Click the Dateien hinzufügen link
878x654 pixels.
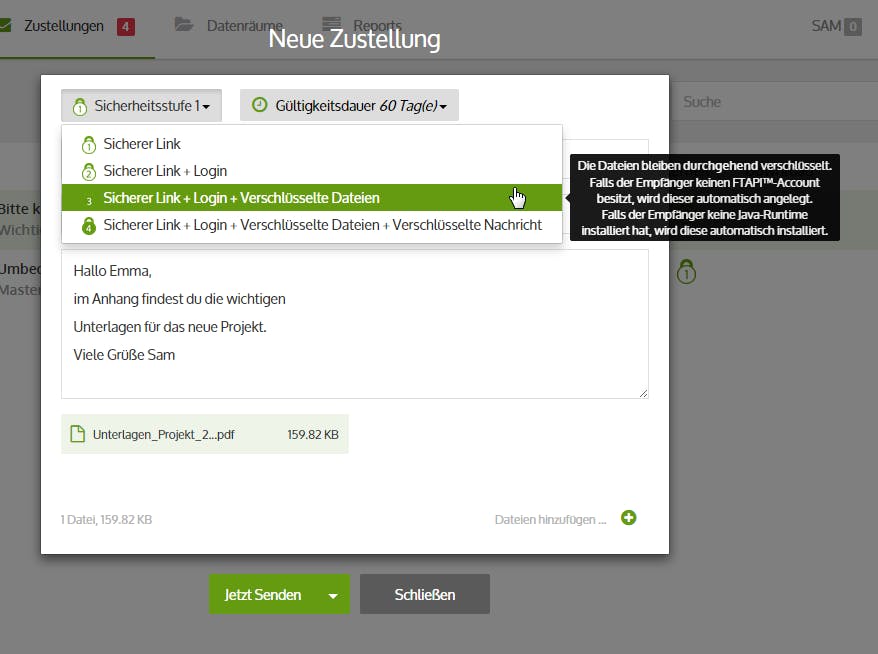click(x=550, y=520)
